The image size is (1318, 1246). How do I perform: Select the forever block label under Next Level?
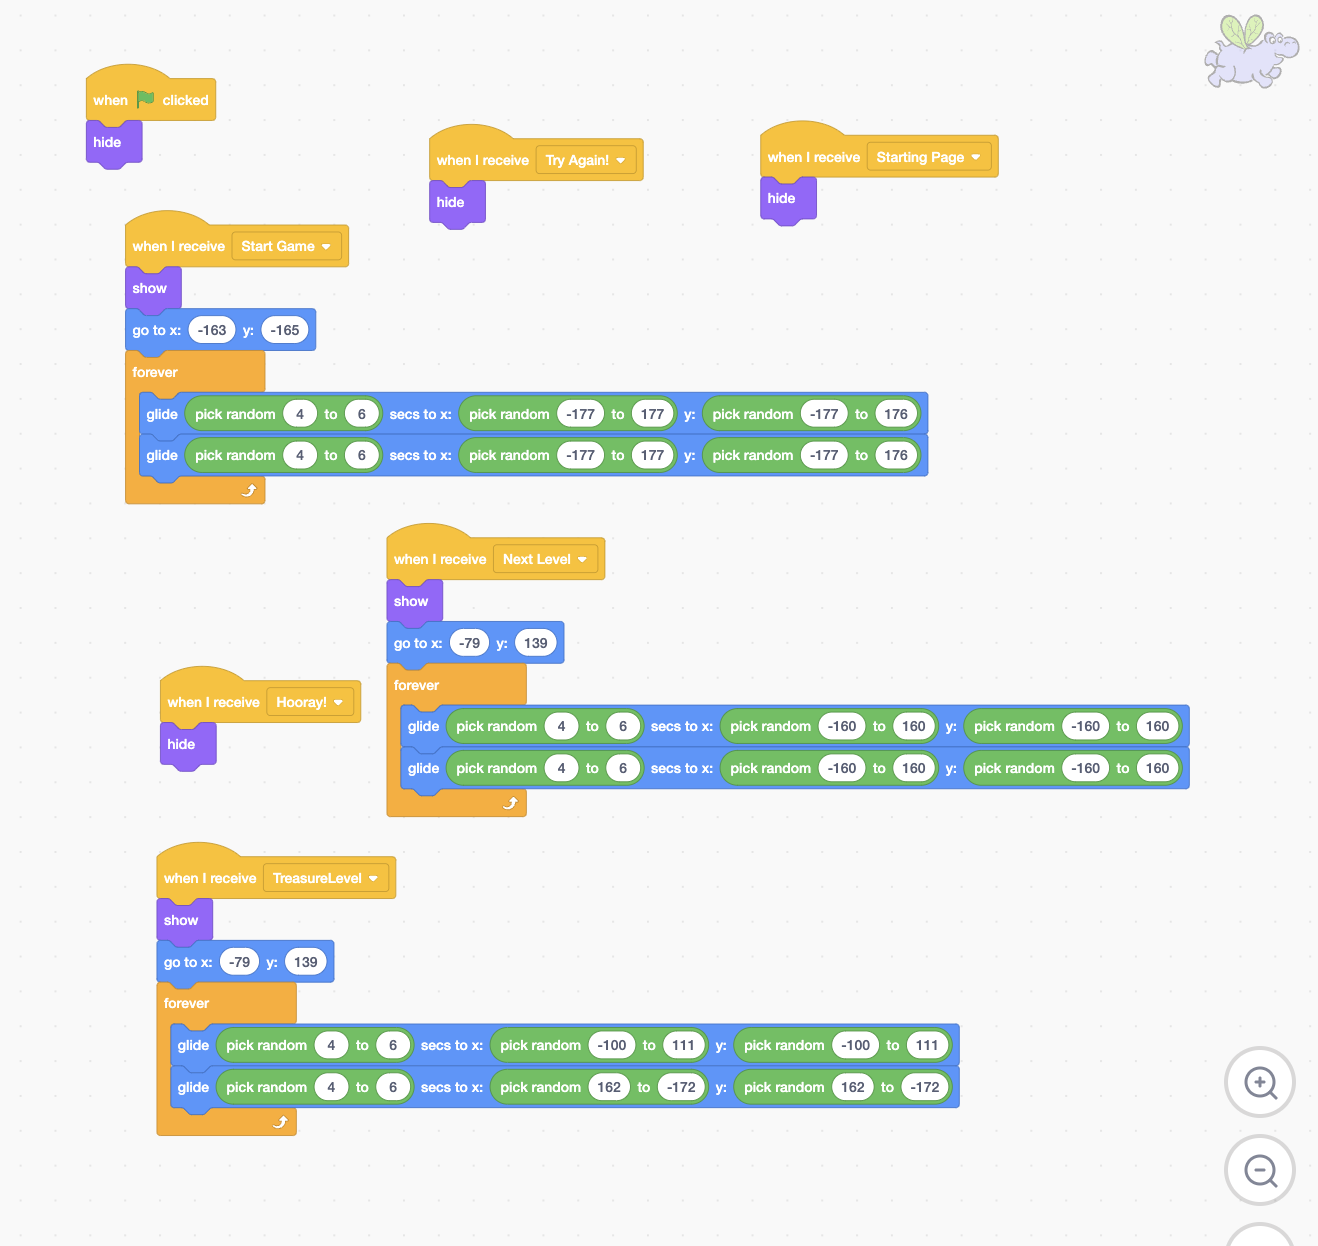point(416,685)
